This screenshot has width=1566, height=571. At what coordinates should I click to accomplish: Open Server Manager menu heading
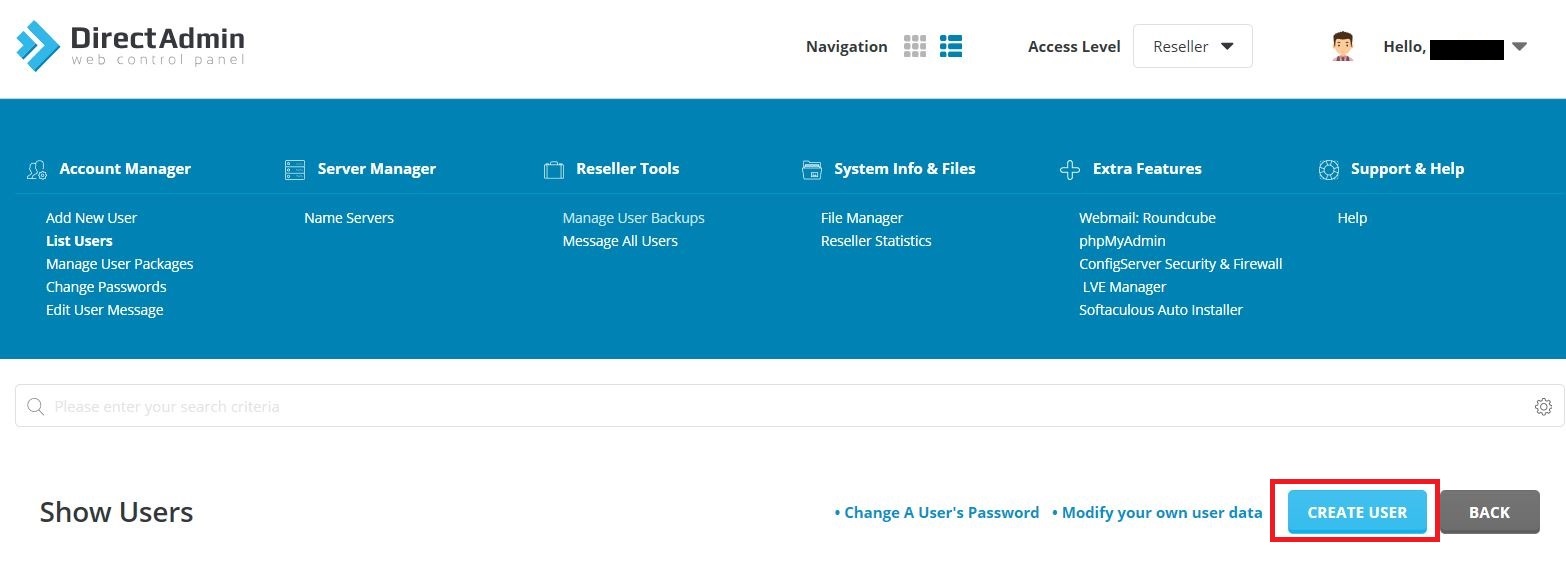[377, 169]
